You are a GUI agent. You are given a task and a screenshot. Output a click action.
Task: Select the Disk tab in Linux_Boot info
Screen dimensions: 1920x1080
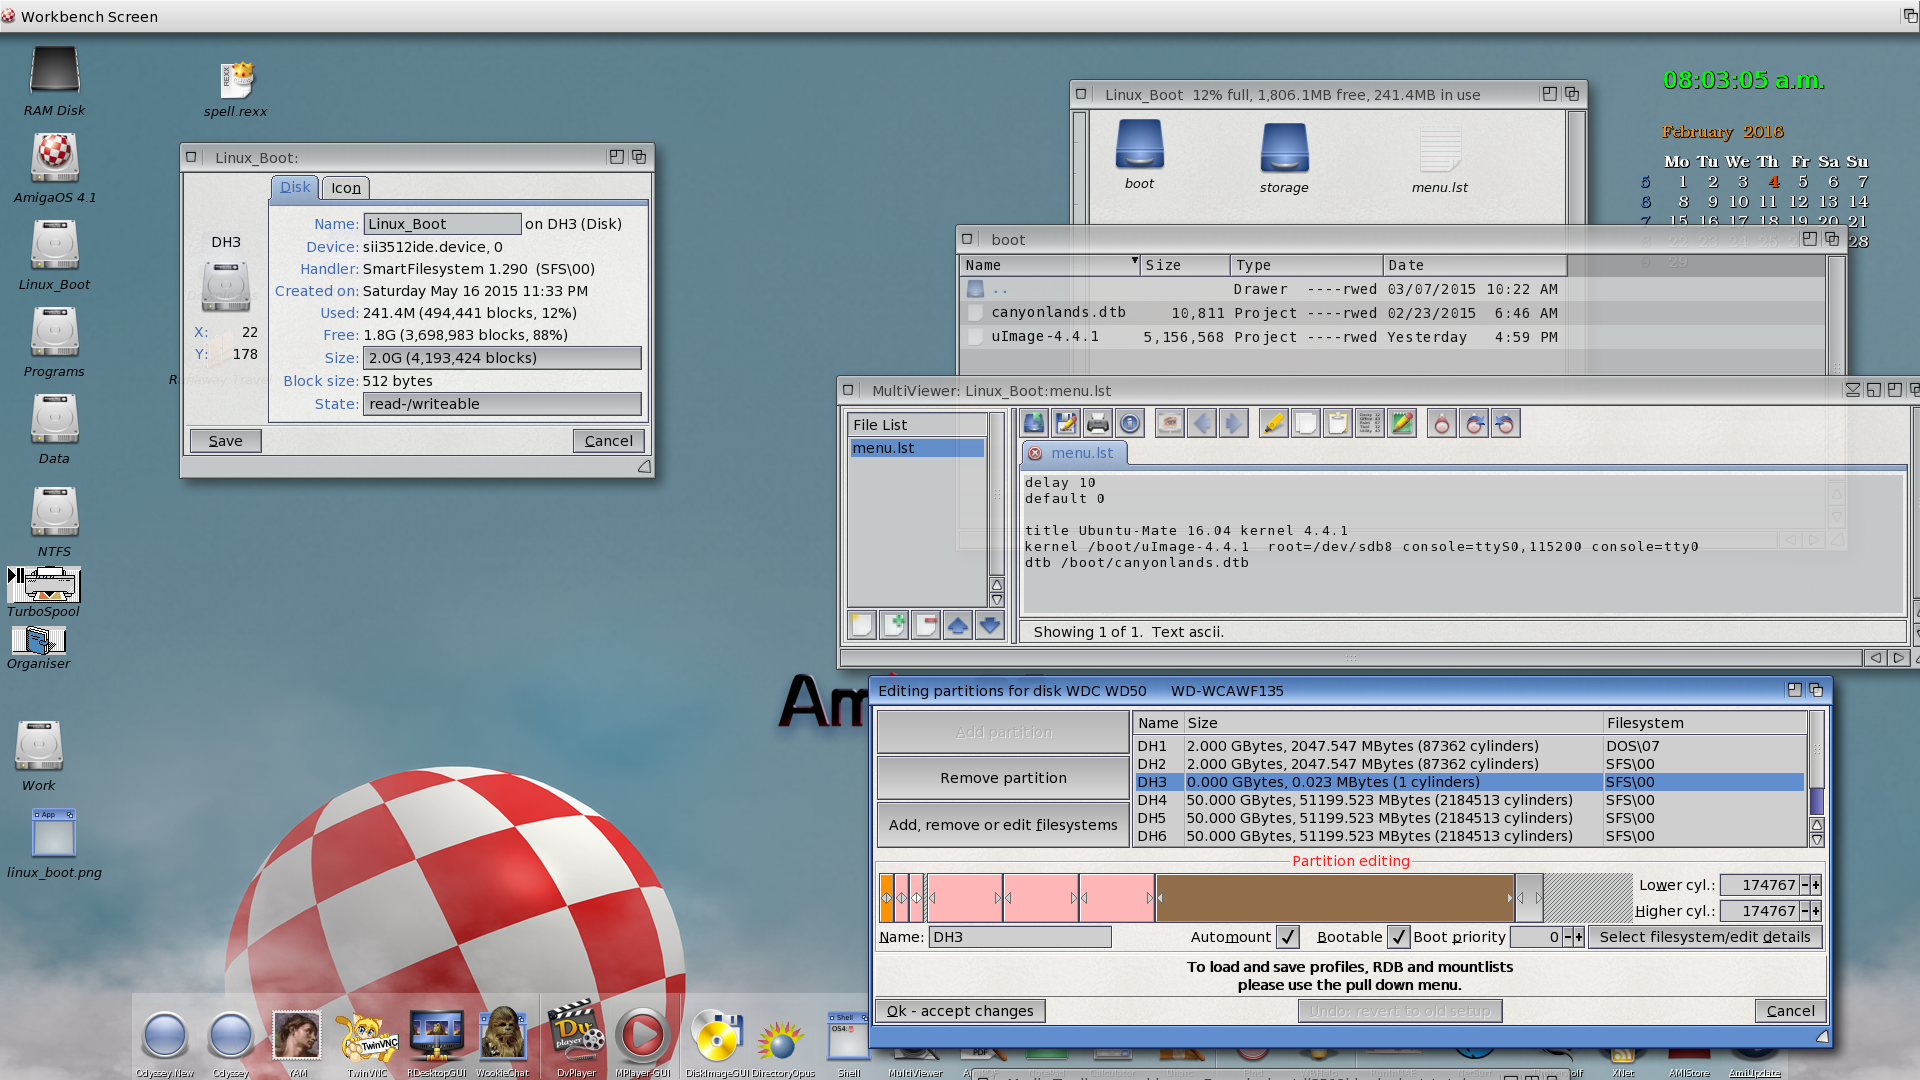pyautogui.click(x=294, y=187)
